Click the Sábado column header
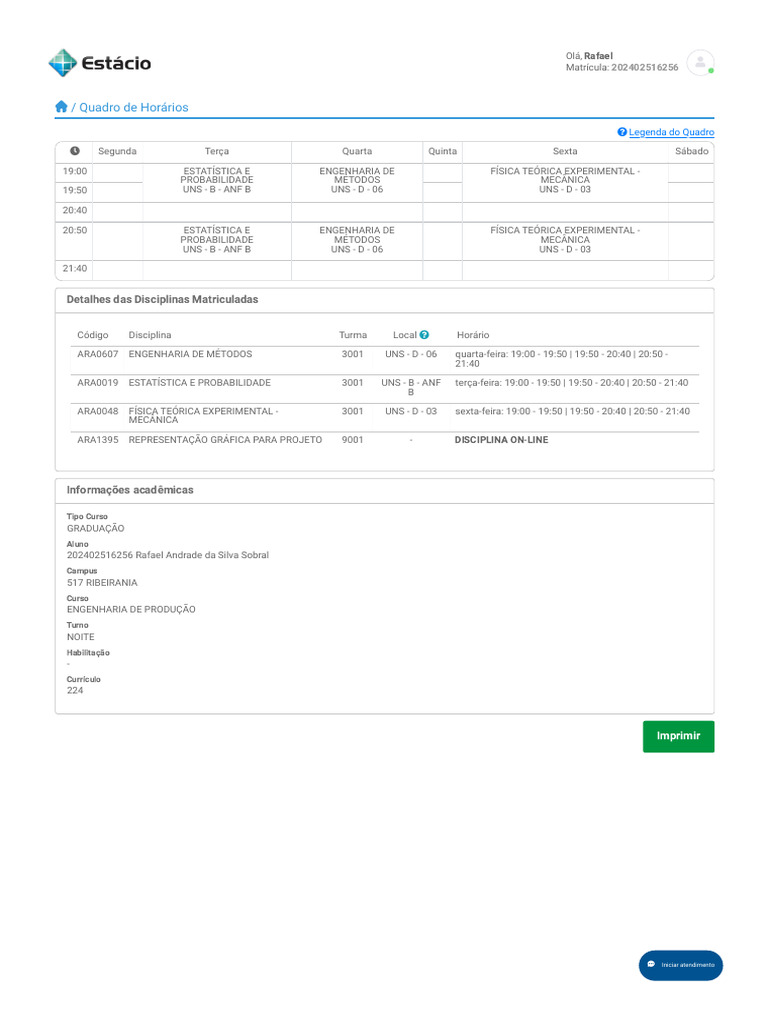 point(692,151)
